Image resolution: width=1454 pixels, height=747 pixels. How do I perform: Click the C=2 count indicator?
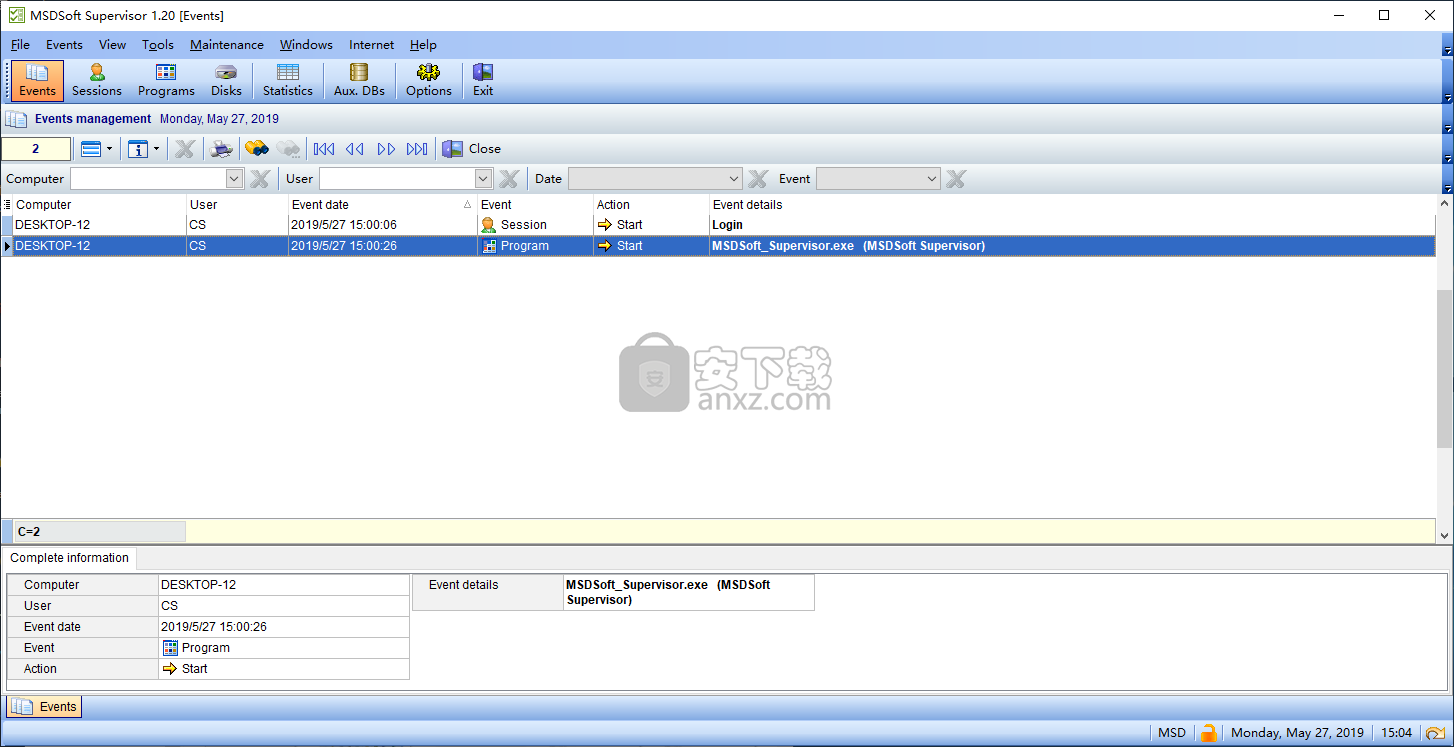pyautogui.click(x=99, y=532)
